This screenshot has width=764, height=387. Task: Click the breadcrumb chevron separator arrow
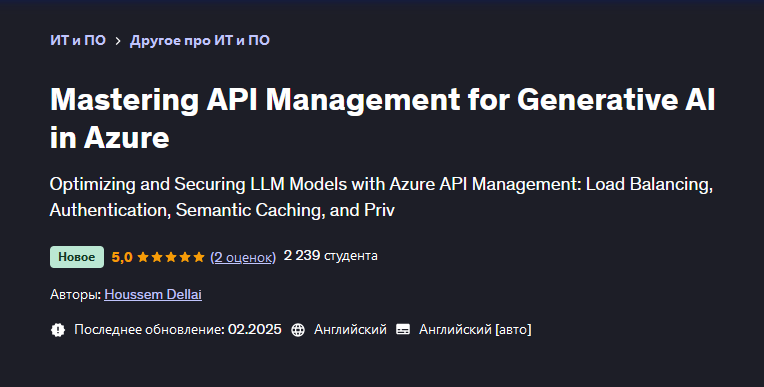[118, 41]
